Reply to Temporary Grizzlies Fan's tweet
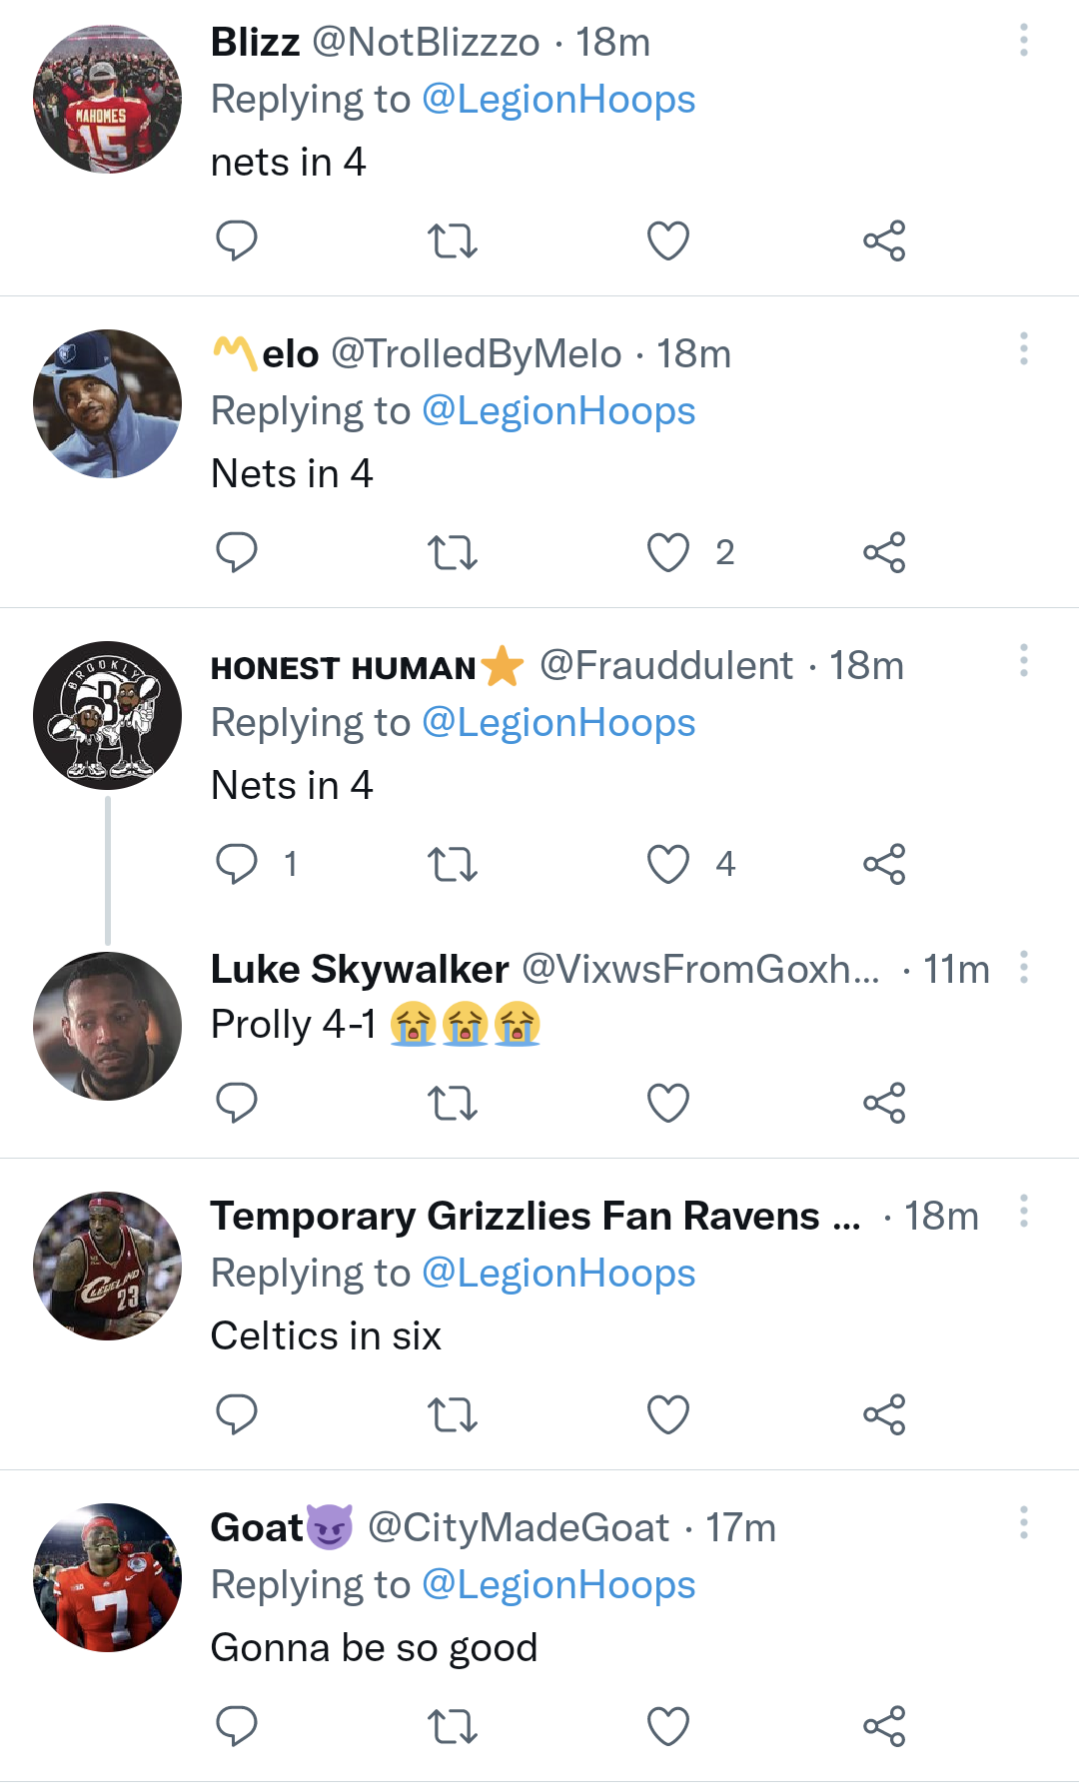Screen dimensions: 1079x1791 237,1414
